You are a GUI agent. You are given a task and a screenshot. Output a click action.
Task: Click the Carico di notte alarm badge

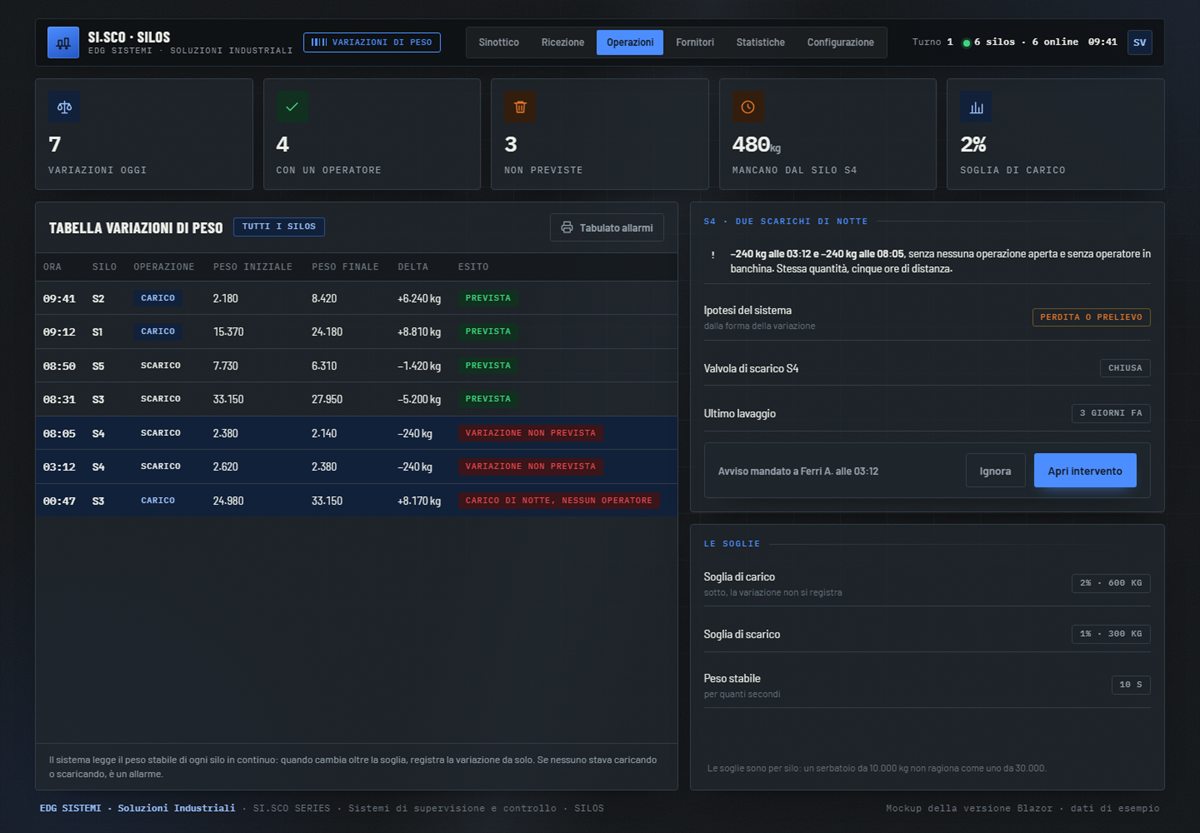tap(559, 500)
